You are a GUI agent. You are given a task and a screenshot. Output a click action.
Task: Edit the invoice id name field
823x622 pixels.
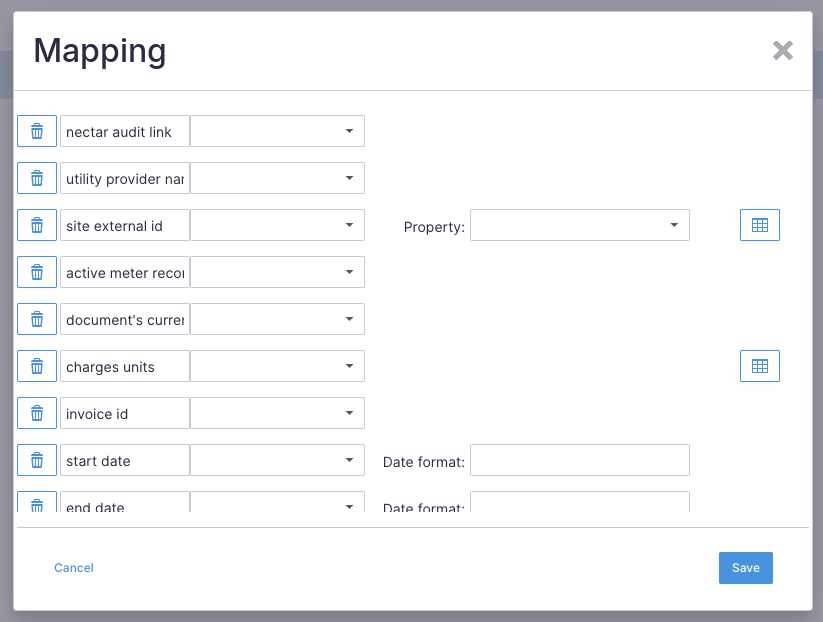tap(125, 413)
